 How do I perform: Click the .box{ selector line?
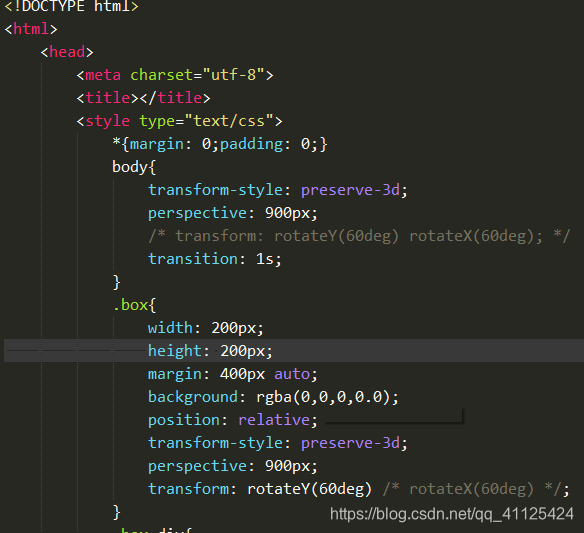tap(134, 305)
